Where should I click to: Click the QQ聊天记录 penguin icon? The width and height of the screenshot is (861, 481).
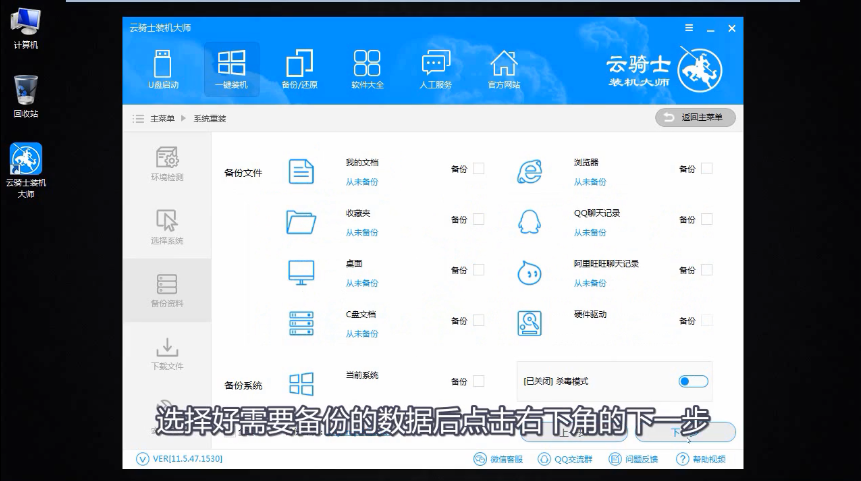coord(529,222)
